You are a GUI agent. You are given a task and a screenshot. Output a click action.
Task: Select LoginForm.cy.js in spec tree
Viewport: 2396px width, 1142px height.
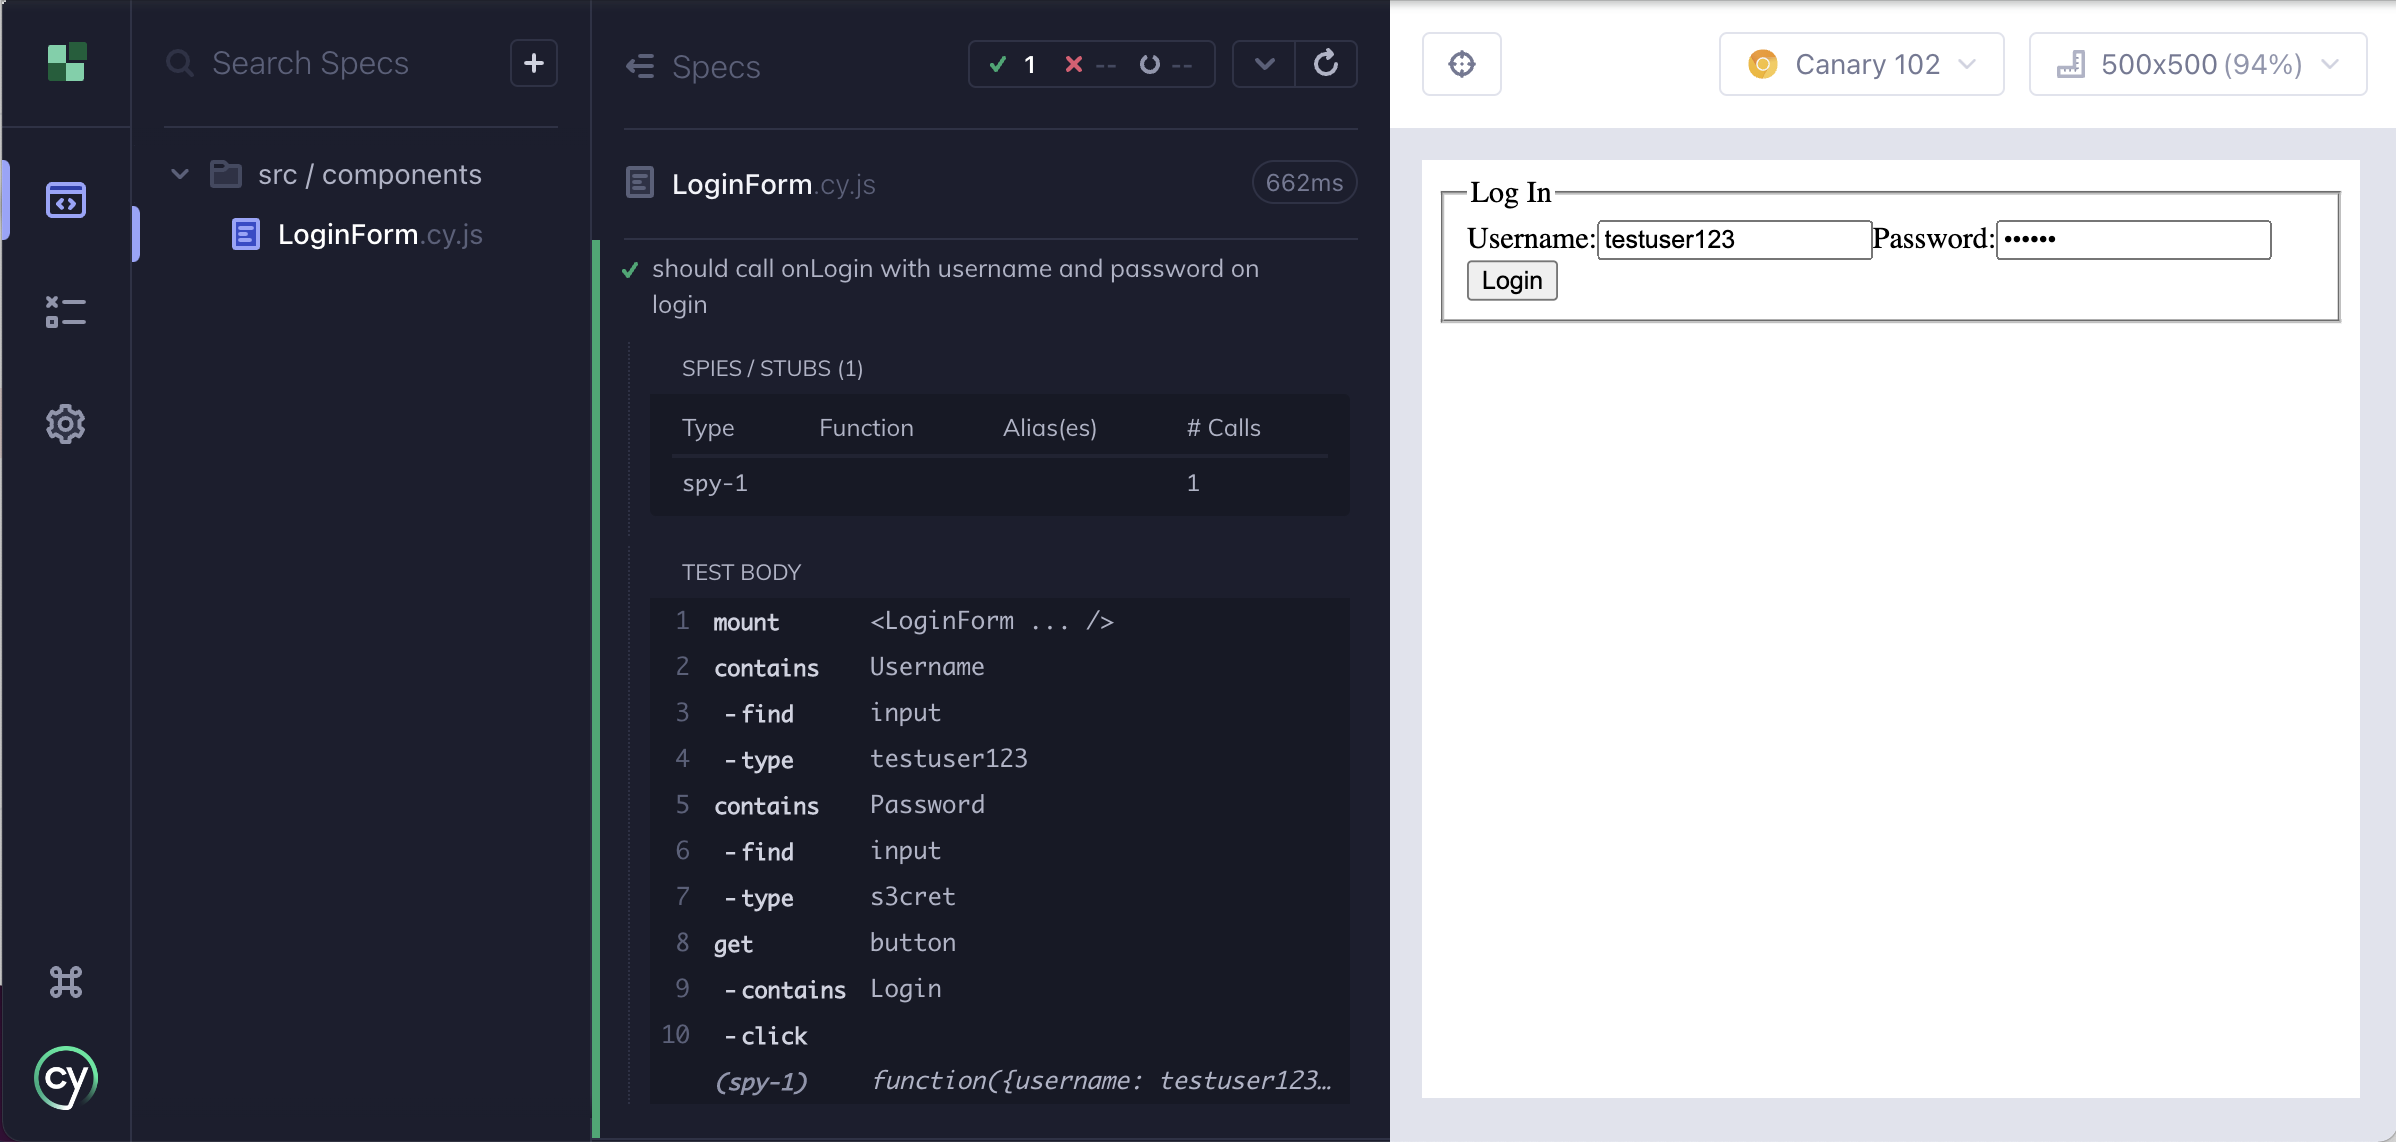380,234
